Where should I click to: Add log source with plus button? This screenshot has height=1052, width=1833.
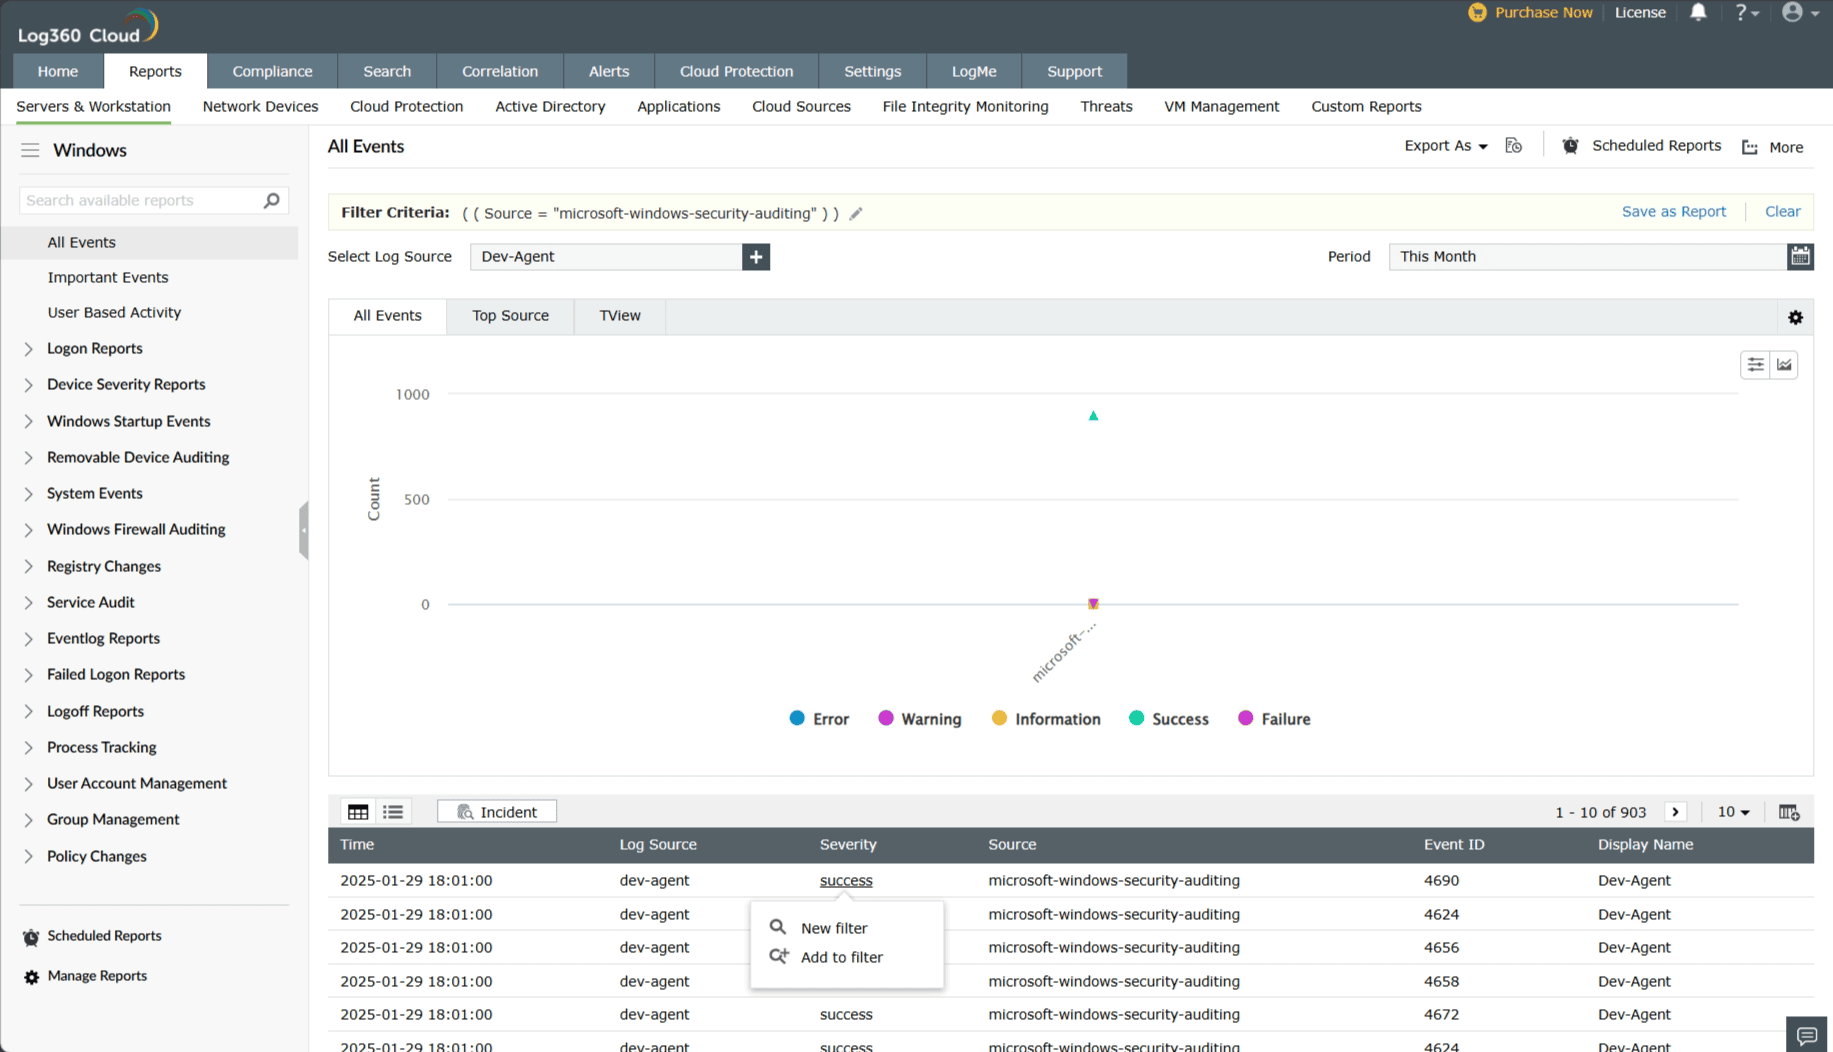coord(756,257)
